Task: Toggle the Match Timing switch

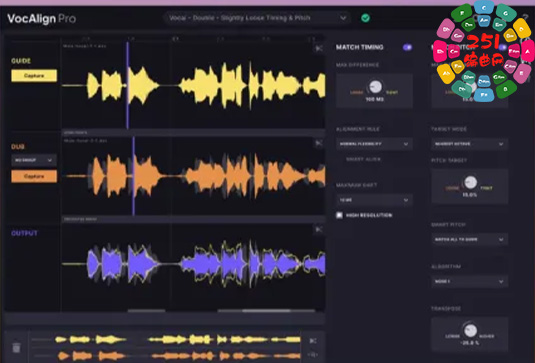Action: [x=407, y=47]
